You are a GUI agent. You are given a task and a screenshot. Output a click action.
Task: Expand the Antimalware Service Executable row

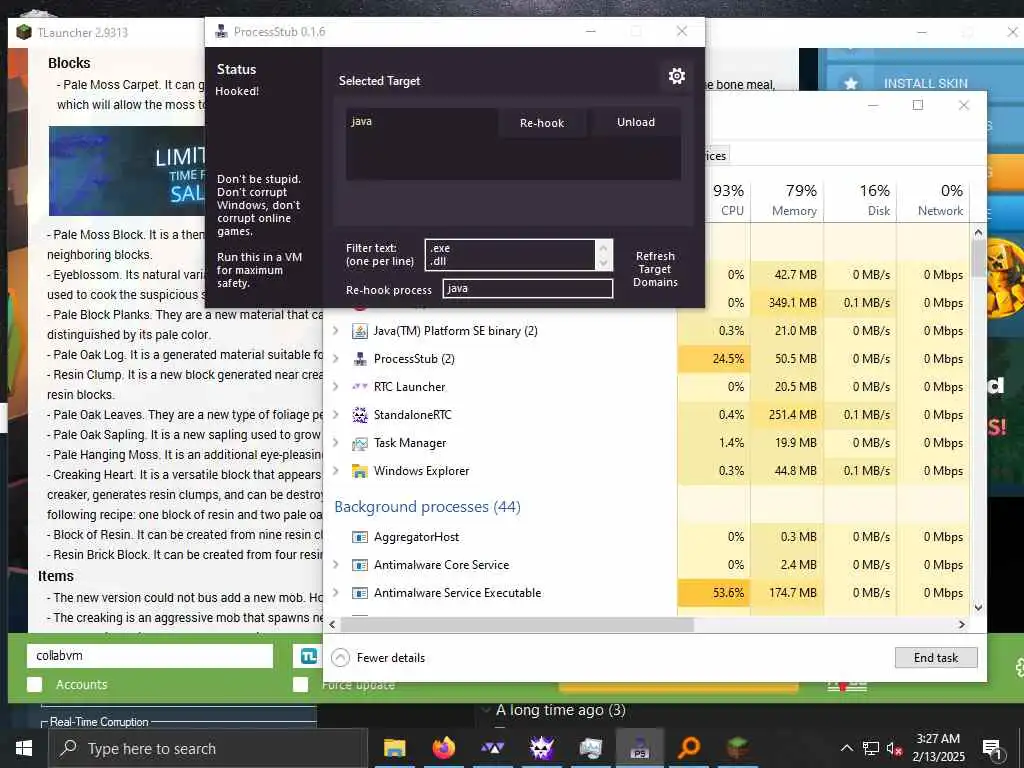pyautogui.click(x=336, y=593)
